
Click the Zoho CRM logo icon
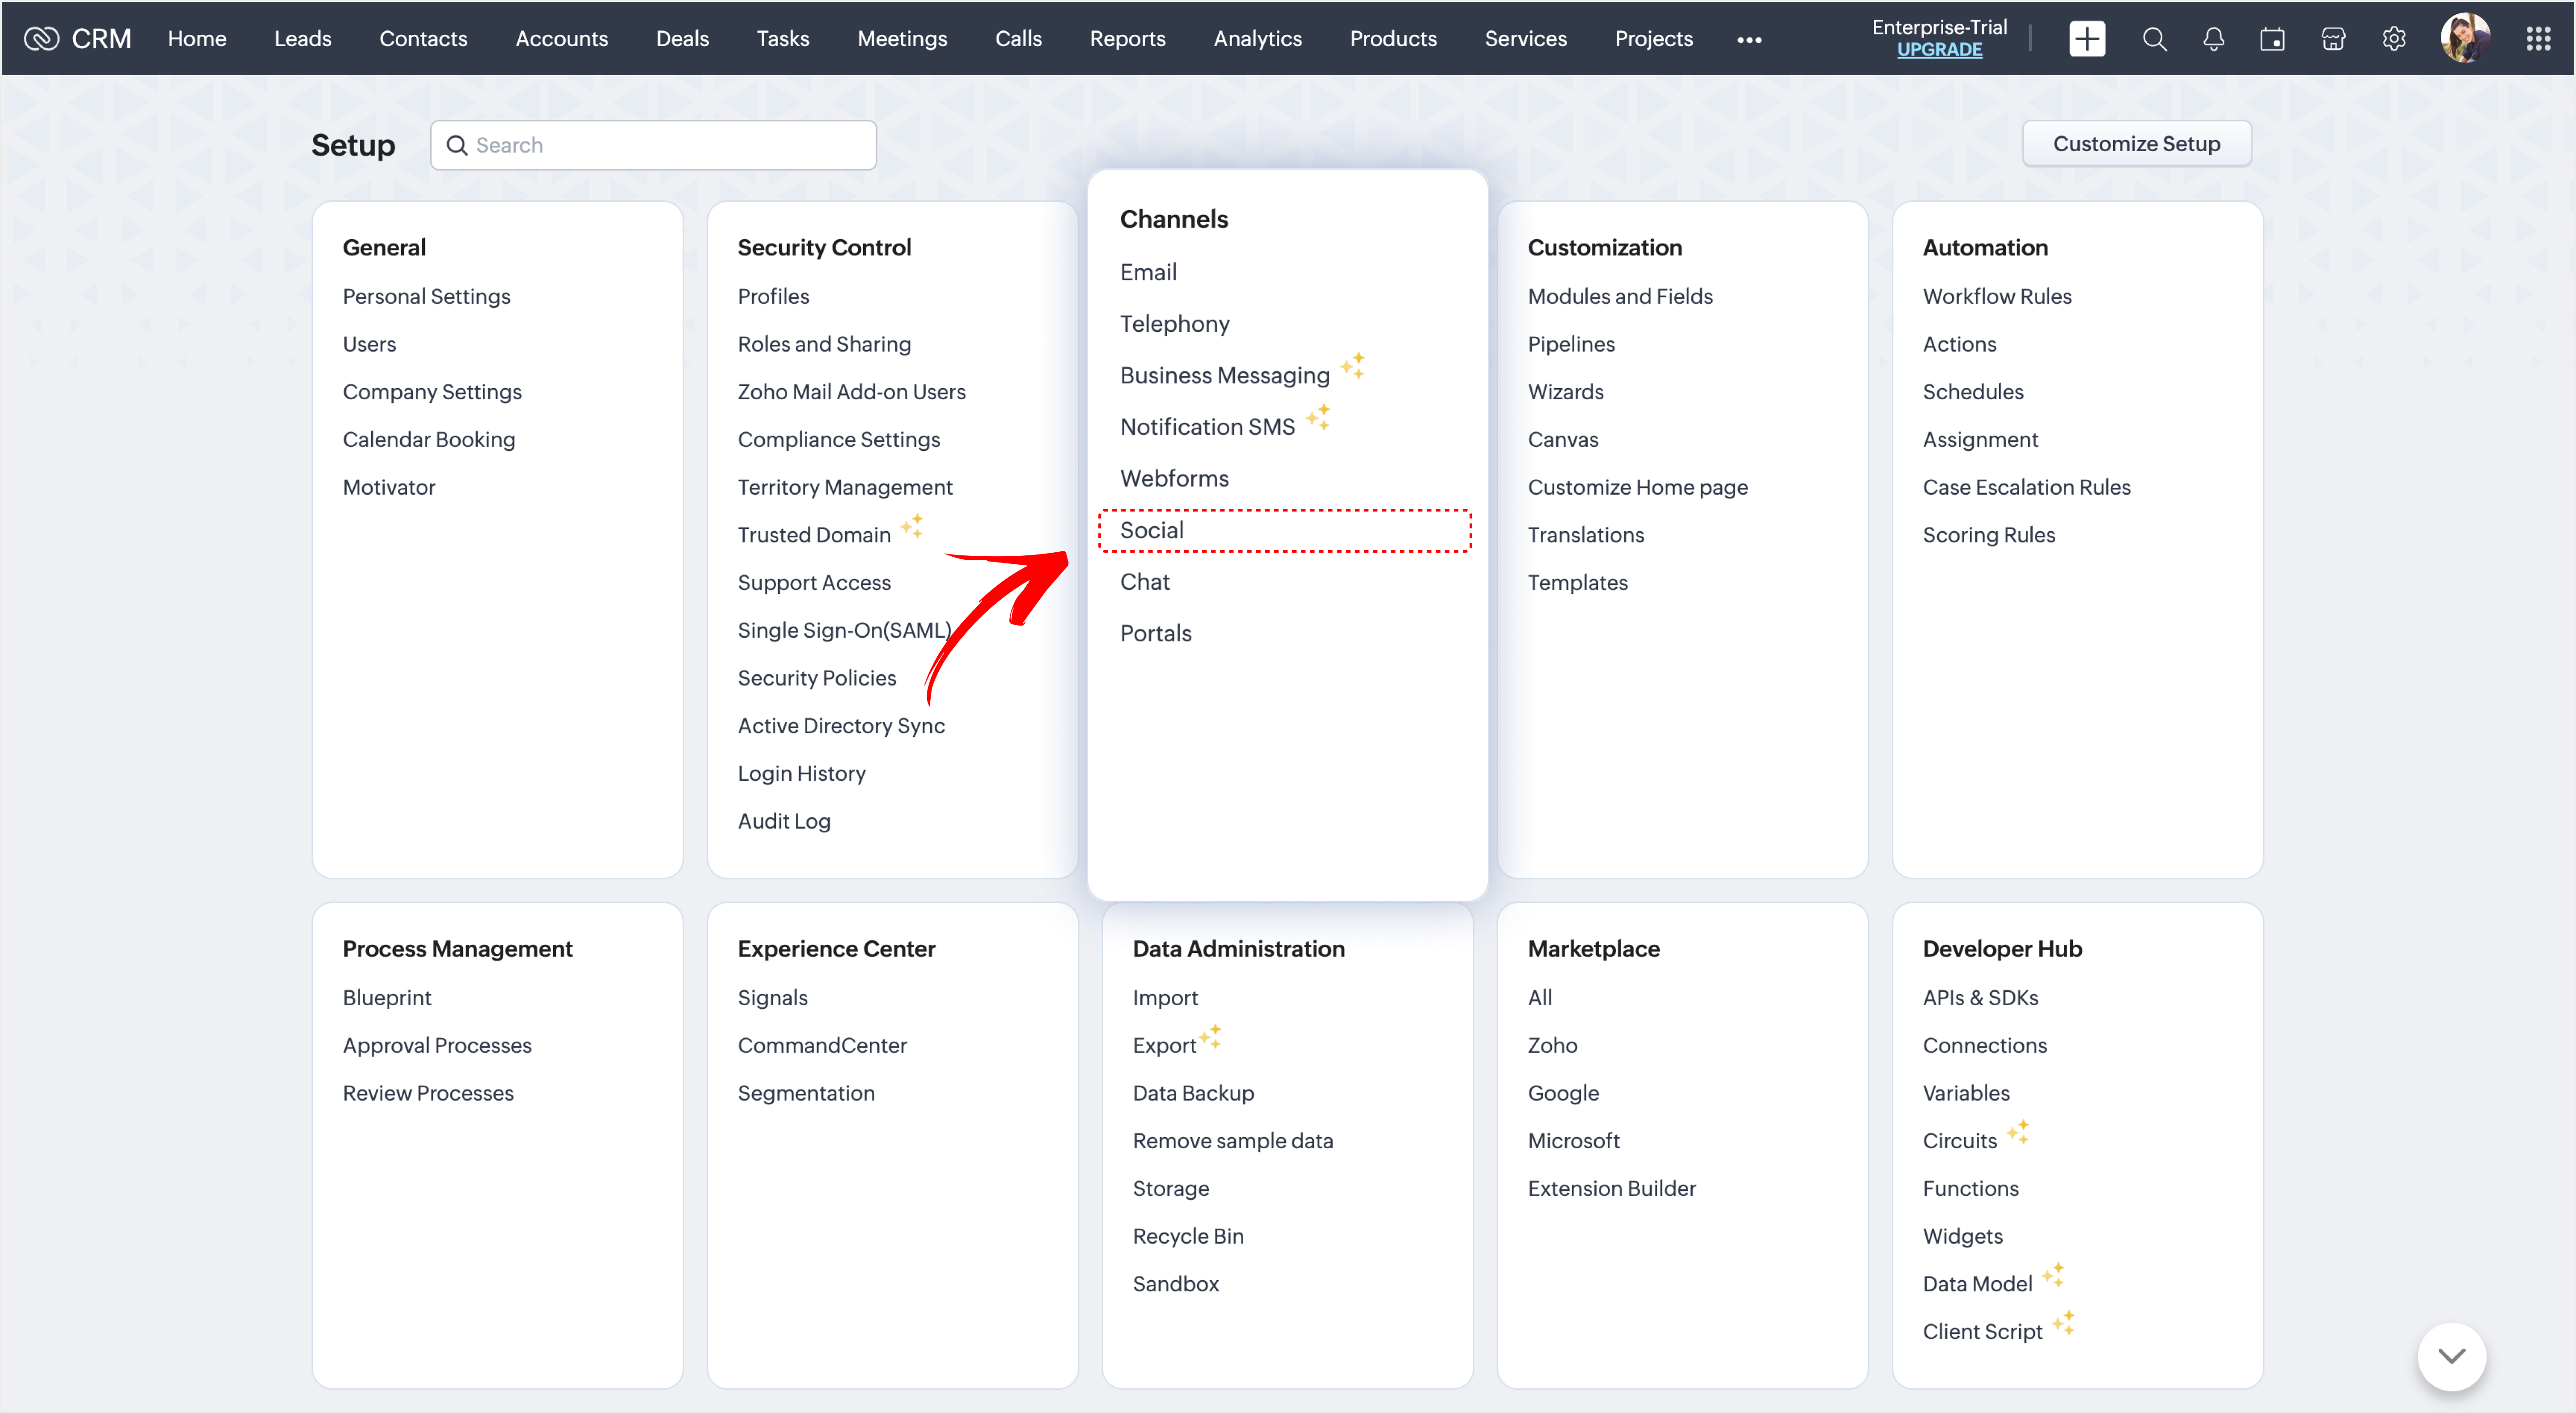coord(41,38)
